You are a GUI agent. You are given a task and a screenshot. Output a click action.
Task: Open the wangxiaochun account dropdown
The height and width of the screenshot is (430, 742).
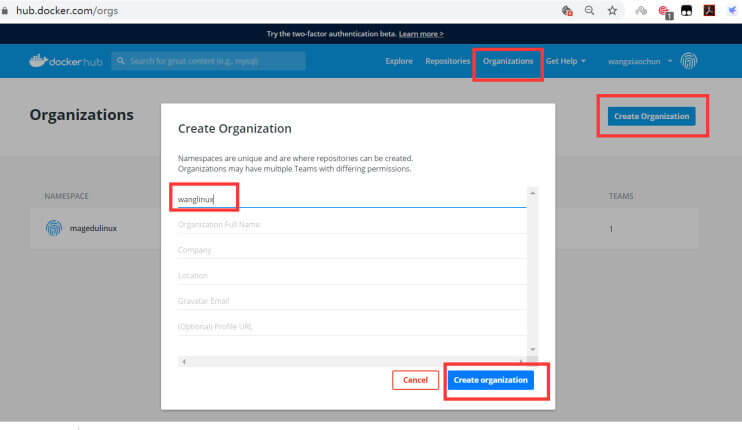[x=640, y=61]
